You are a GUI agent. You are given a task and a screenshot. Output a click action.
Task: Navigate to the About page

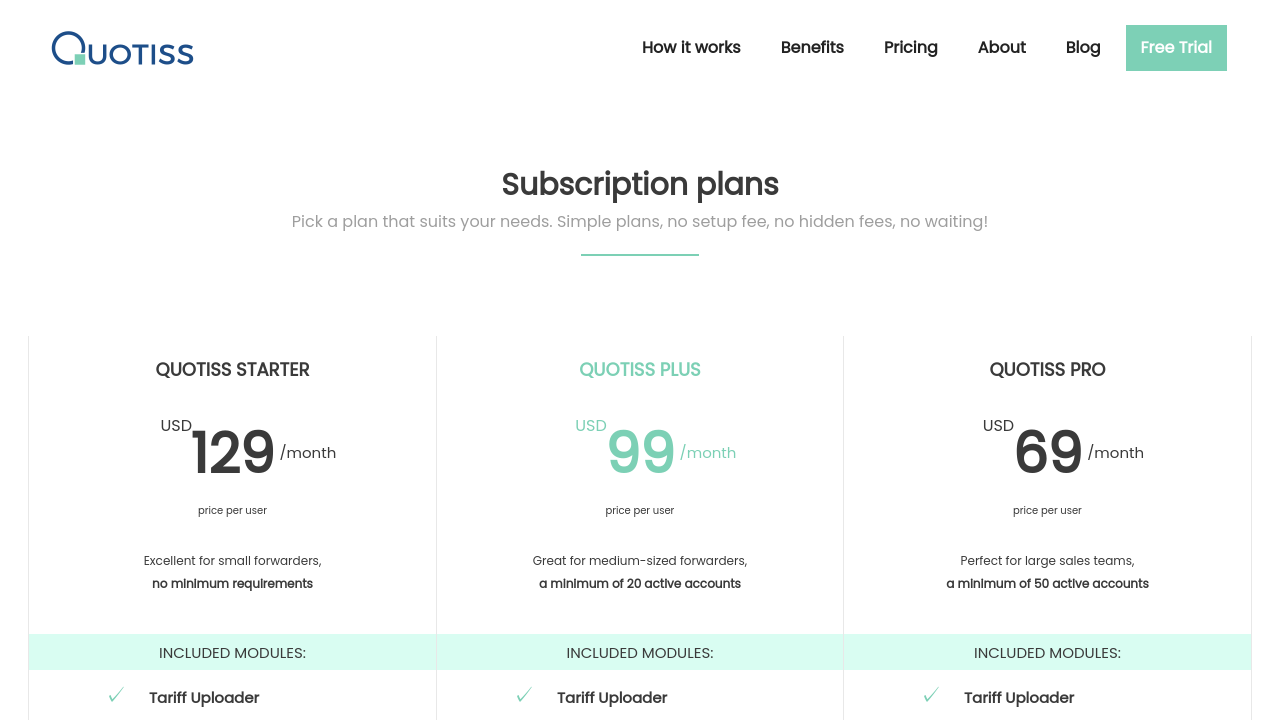point(1001,48)
